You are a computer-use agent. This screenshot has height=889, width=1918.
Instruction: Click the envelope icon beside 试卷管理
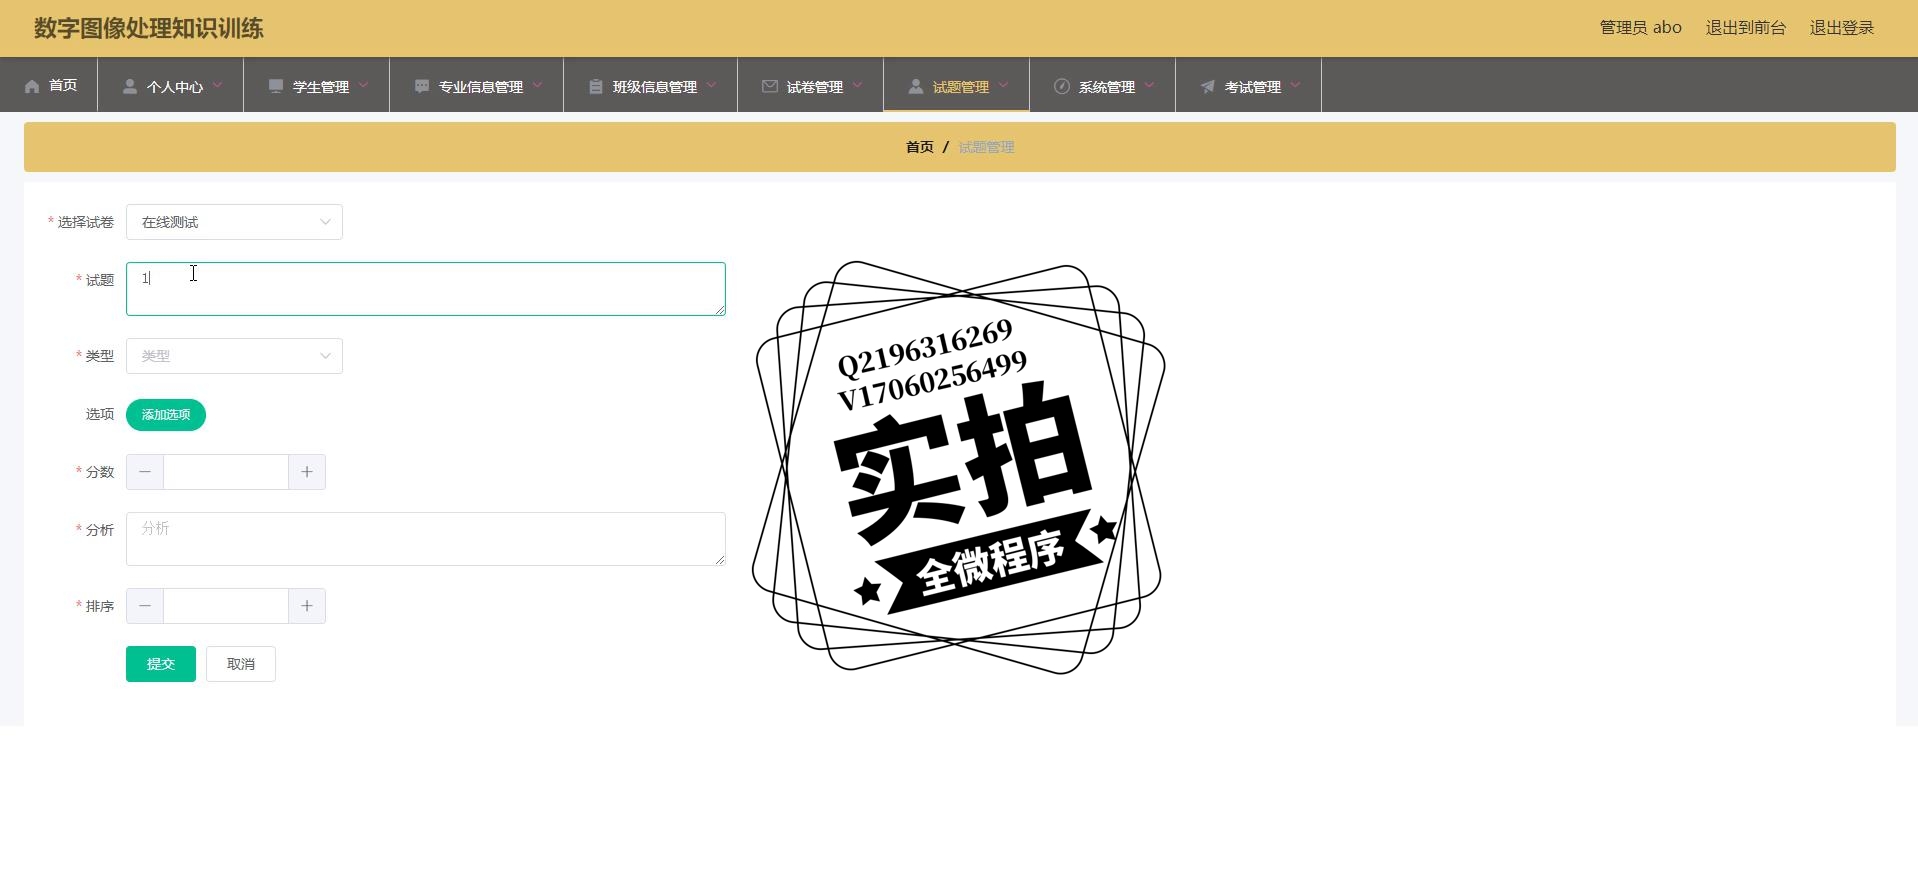pos(770,86)
